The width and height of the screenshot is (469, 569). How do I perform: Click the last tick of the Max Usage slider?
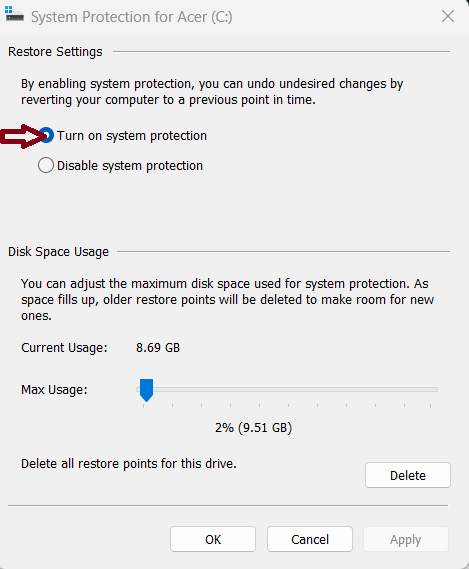tap(431, 405)
